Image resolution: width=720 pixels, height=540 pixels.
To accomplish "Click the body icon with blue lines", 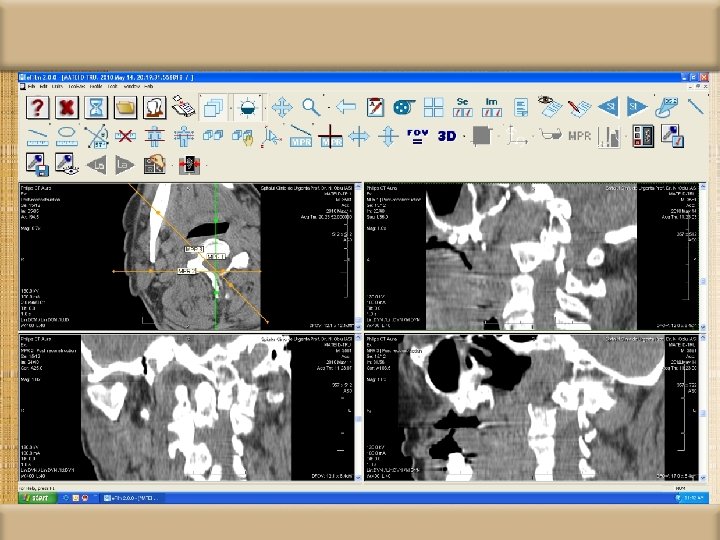I will tap(184, 136).
